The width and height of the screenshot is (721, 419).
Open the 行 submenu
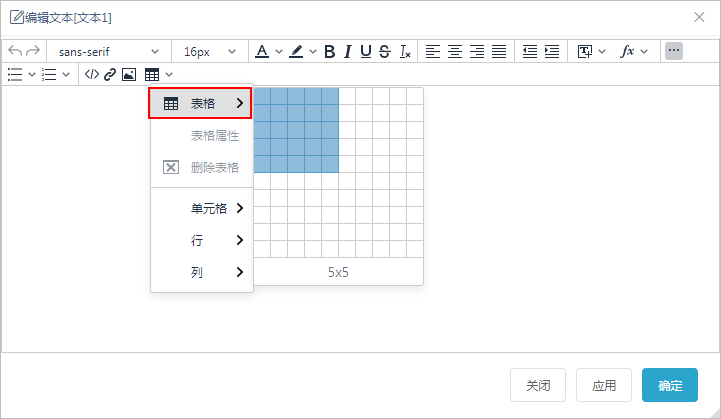click(202, 240)
